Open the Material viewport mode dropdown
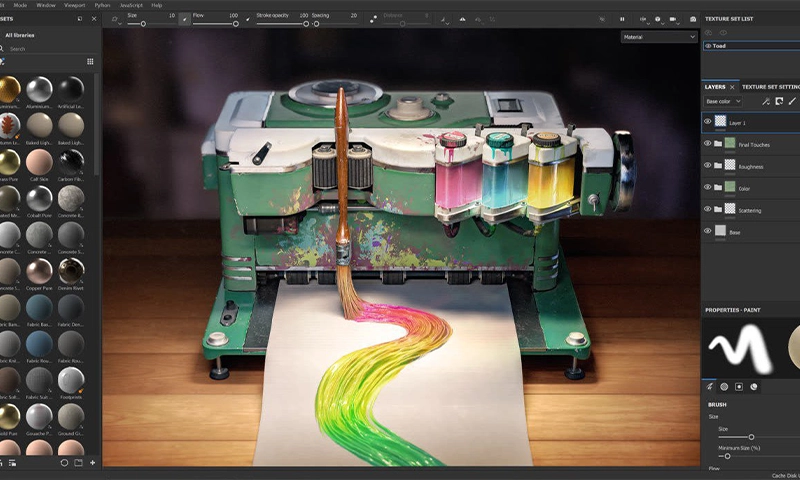 tap(658, 37)
